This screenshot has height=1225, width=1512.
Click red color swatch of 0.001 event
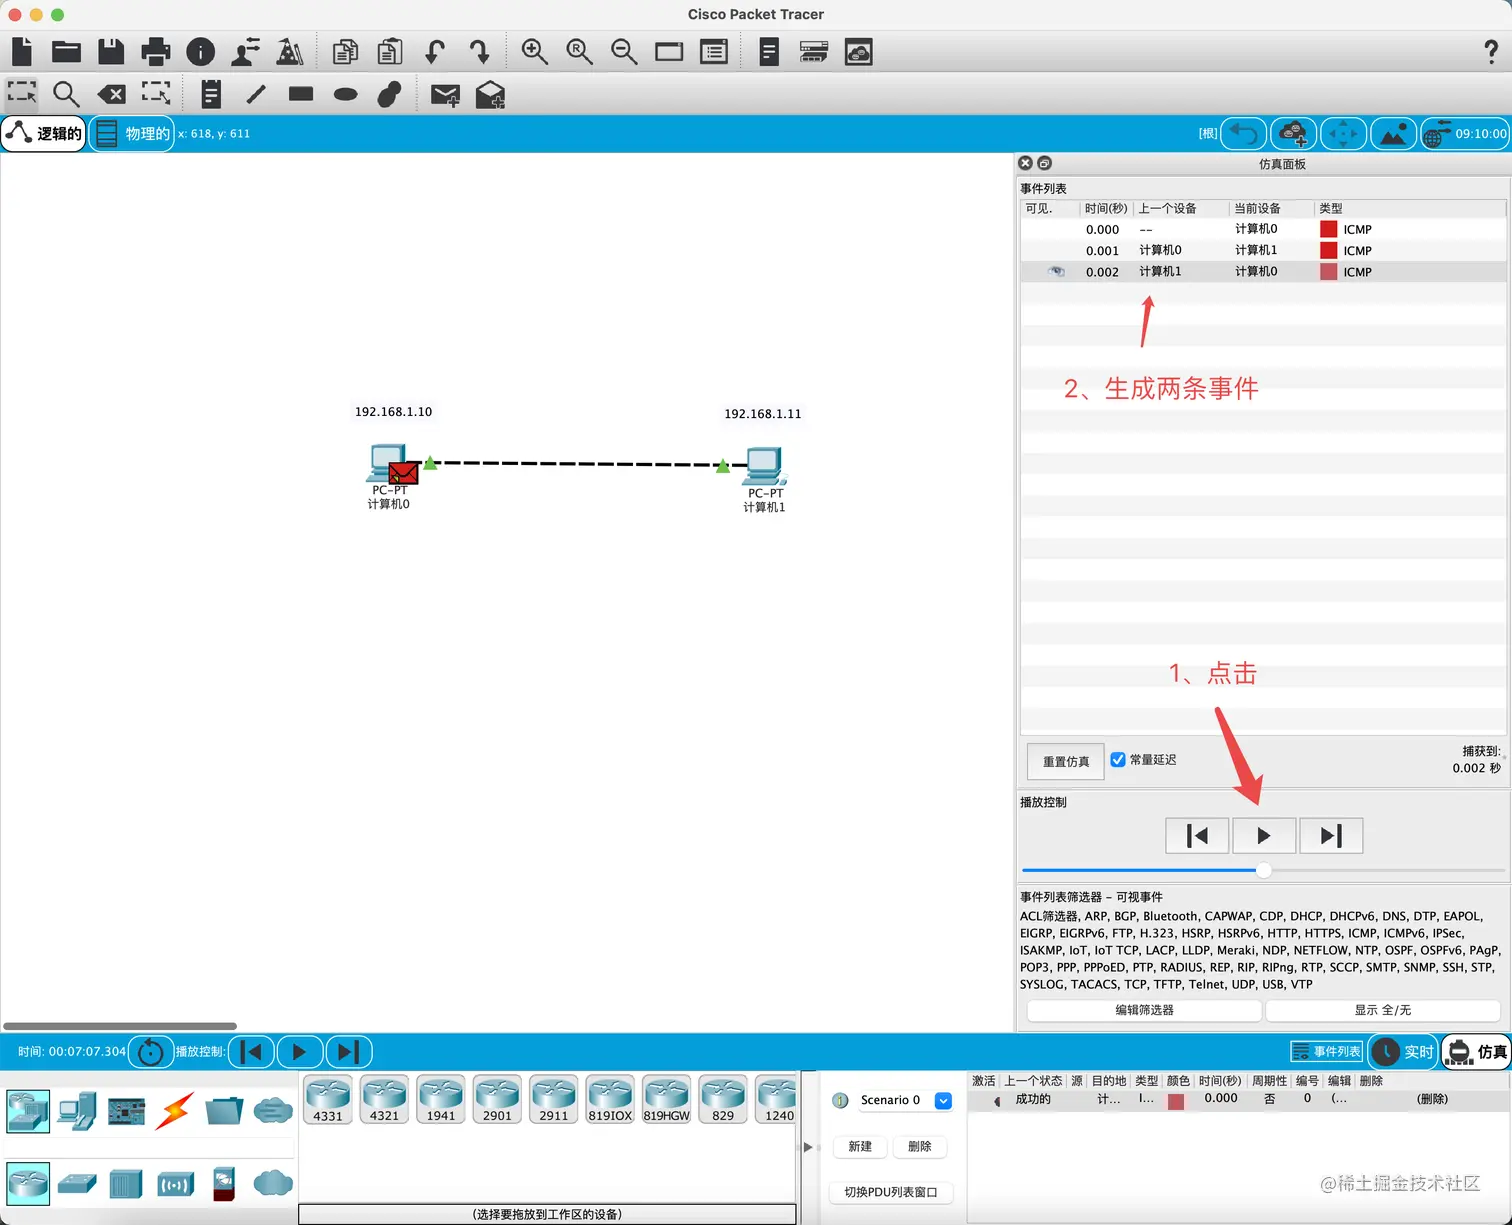pyautogui.click(x=1328, y=250)
